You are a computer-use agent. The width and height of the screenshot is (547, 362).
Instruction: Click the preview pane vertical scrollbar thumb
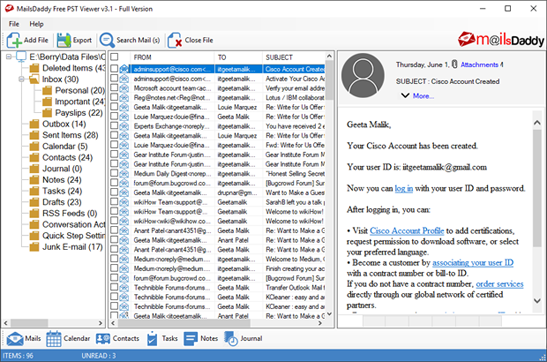[x=537, y=188]
